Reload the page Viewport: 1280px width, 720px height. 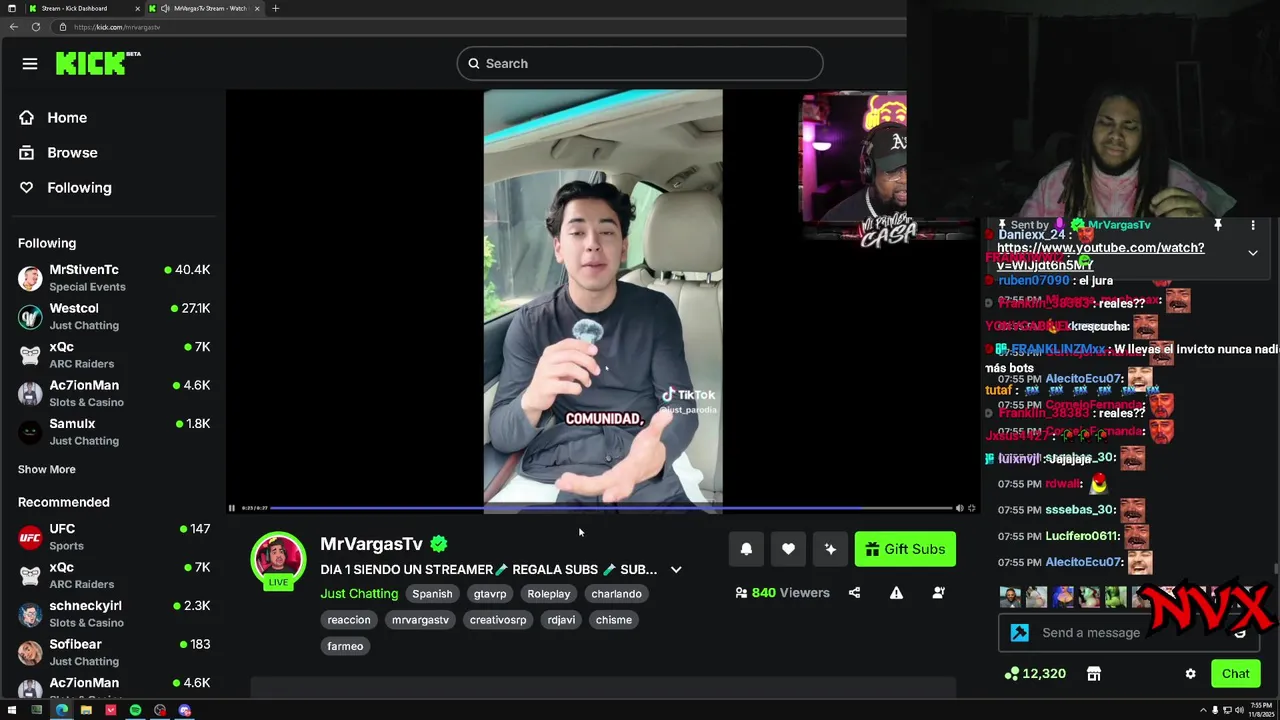(x=36, y=27)
